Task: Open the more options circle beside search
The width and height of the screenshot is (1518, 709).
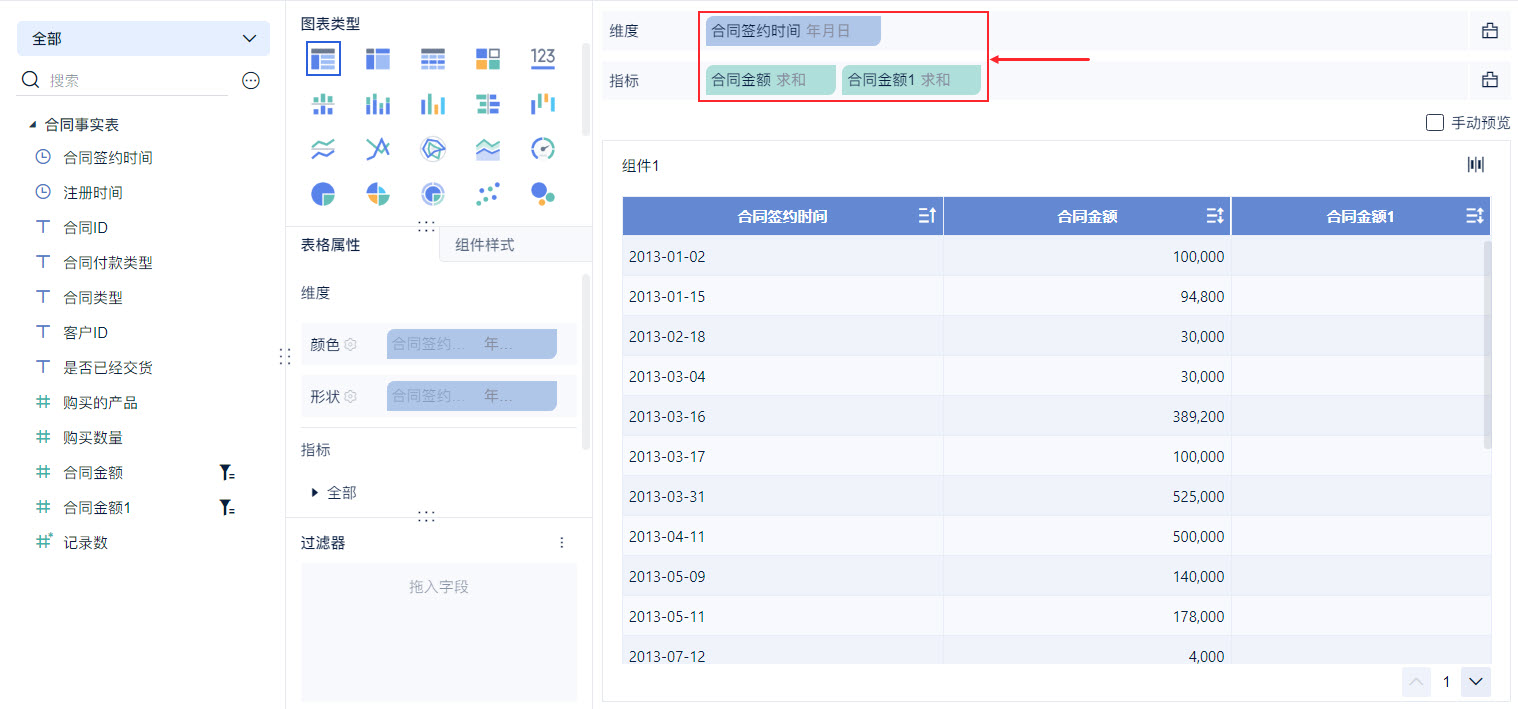Action: tap(251, 81)
